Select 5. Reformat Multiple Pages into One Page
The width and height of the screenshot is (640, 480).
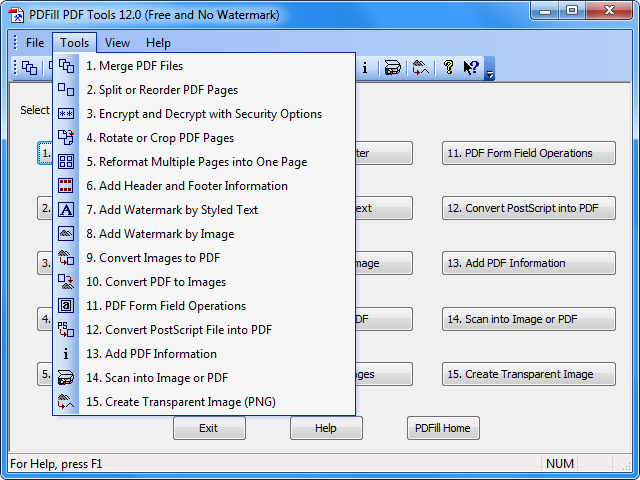point(204,162)
